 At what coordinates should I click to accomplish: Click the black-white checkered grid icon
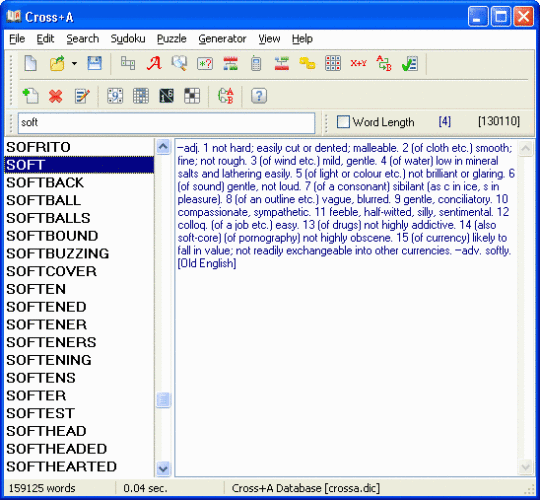coord(192,96)
